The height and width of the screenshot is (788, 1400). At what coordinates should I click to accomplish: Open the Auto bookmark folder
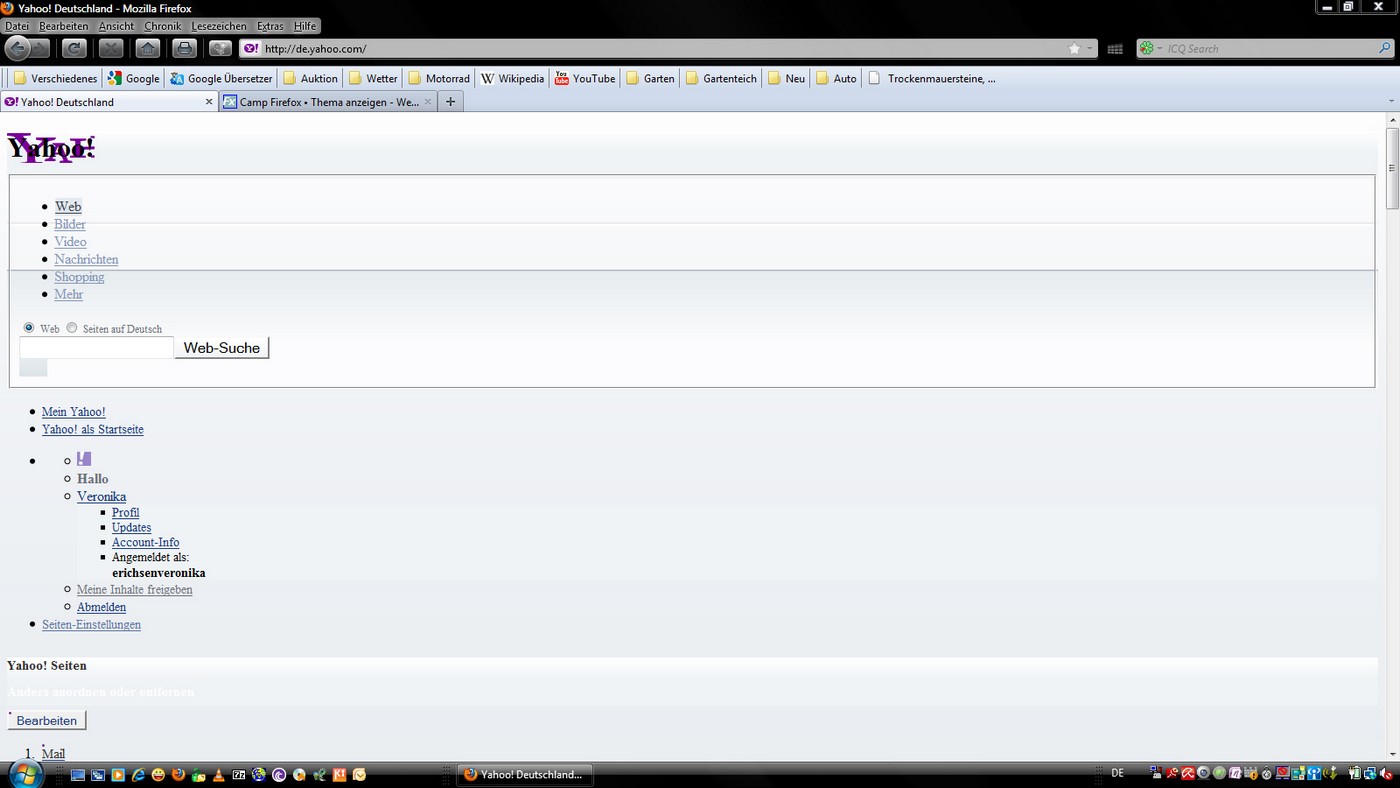(x=836, y=78)
